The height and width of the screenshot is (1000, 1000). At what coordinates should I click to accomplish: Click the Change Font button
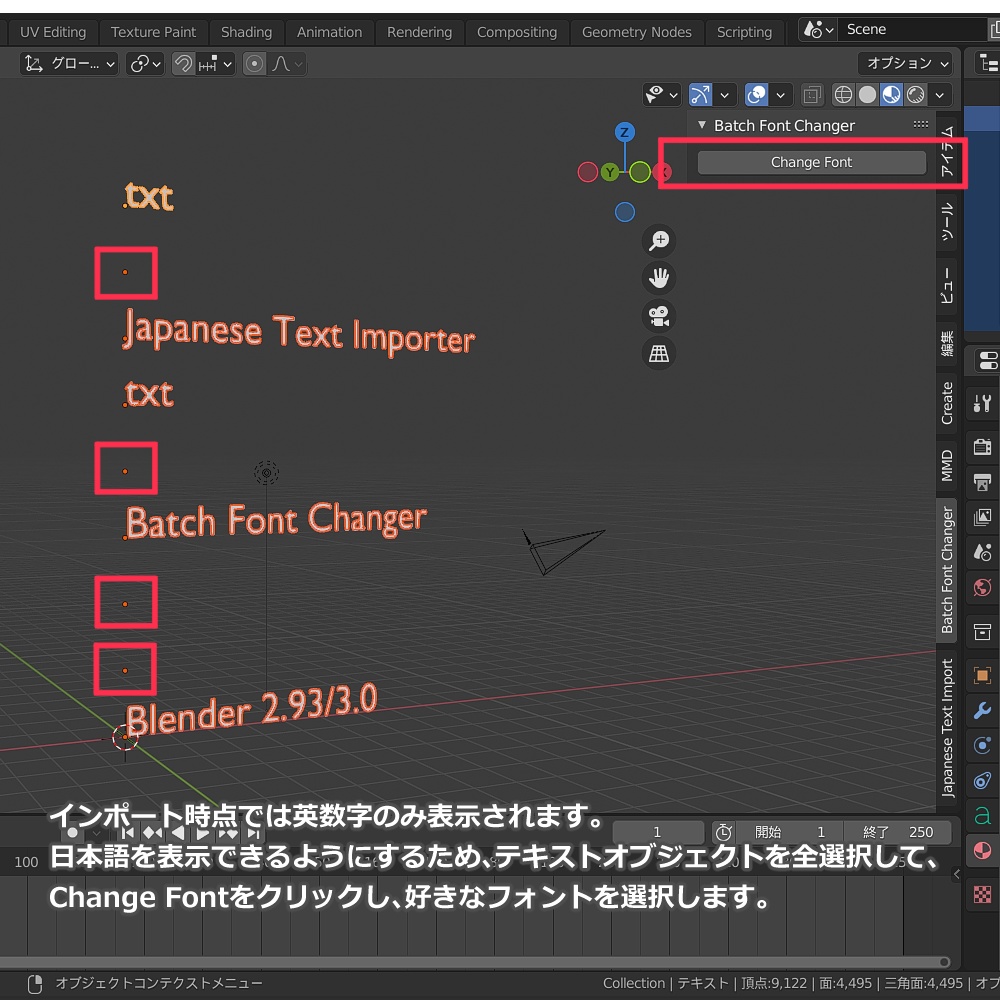[812, 161]
